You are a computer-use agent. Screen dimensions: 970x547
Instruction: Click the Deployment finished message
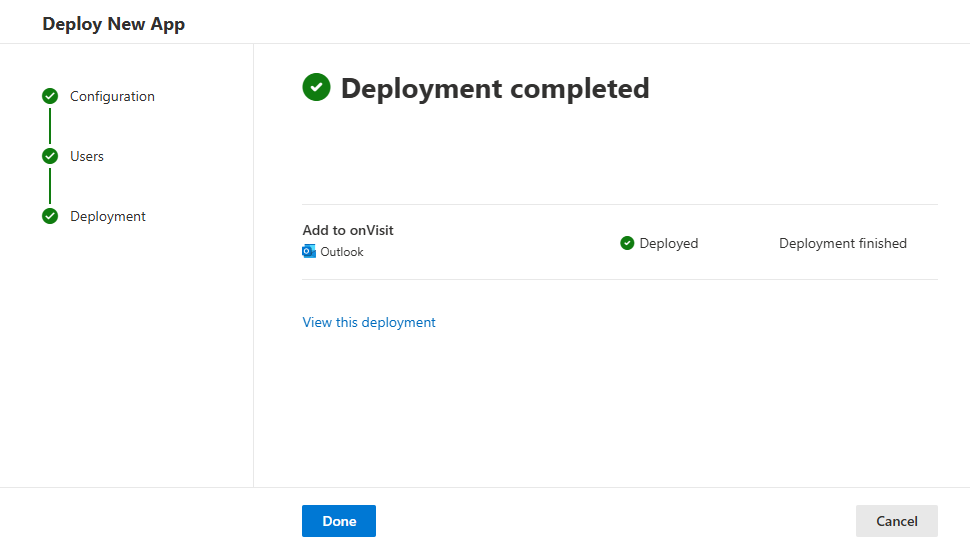(x=843, y=244)
